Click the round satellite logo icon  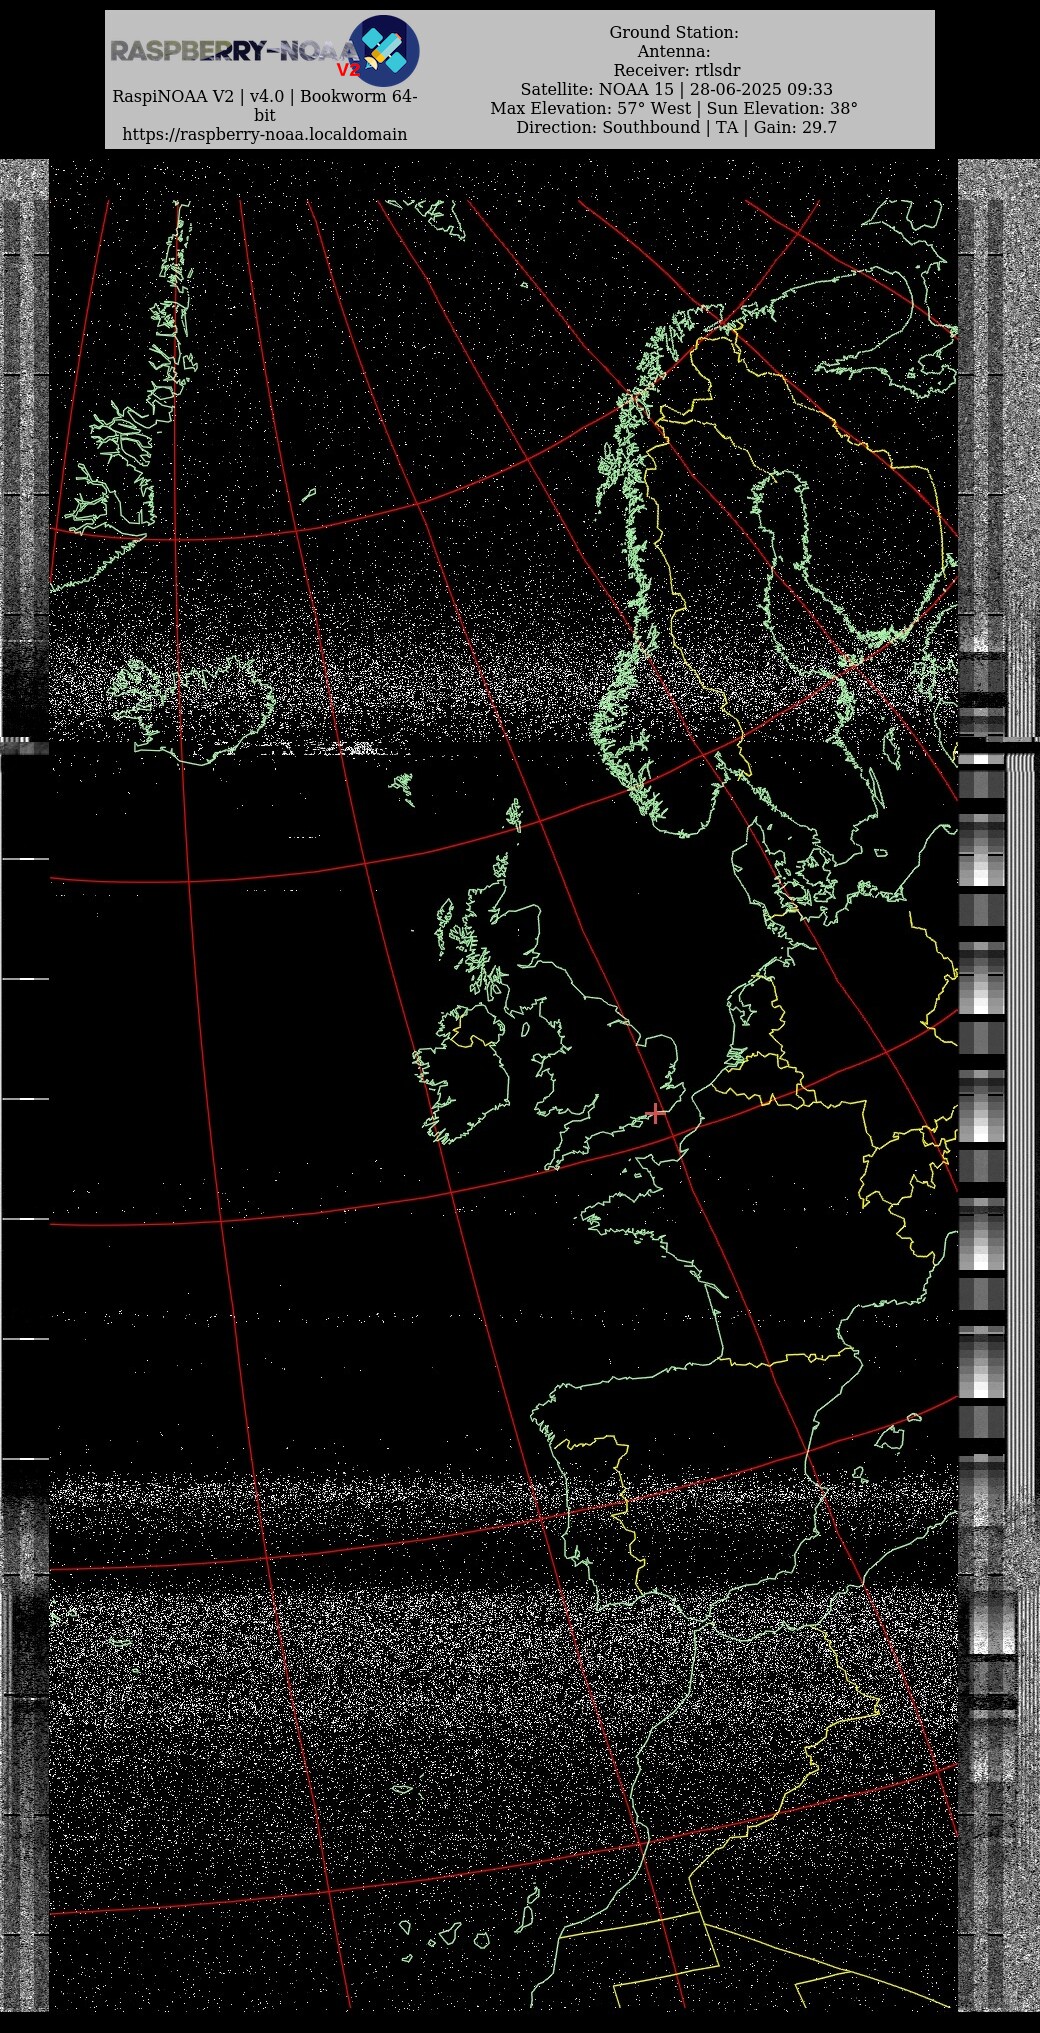point(384,50)
